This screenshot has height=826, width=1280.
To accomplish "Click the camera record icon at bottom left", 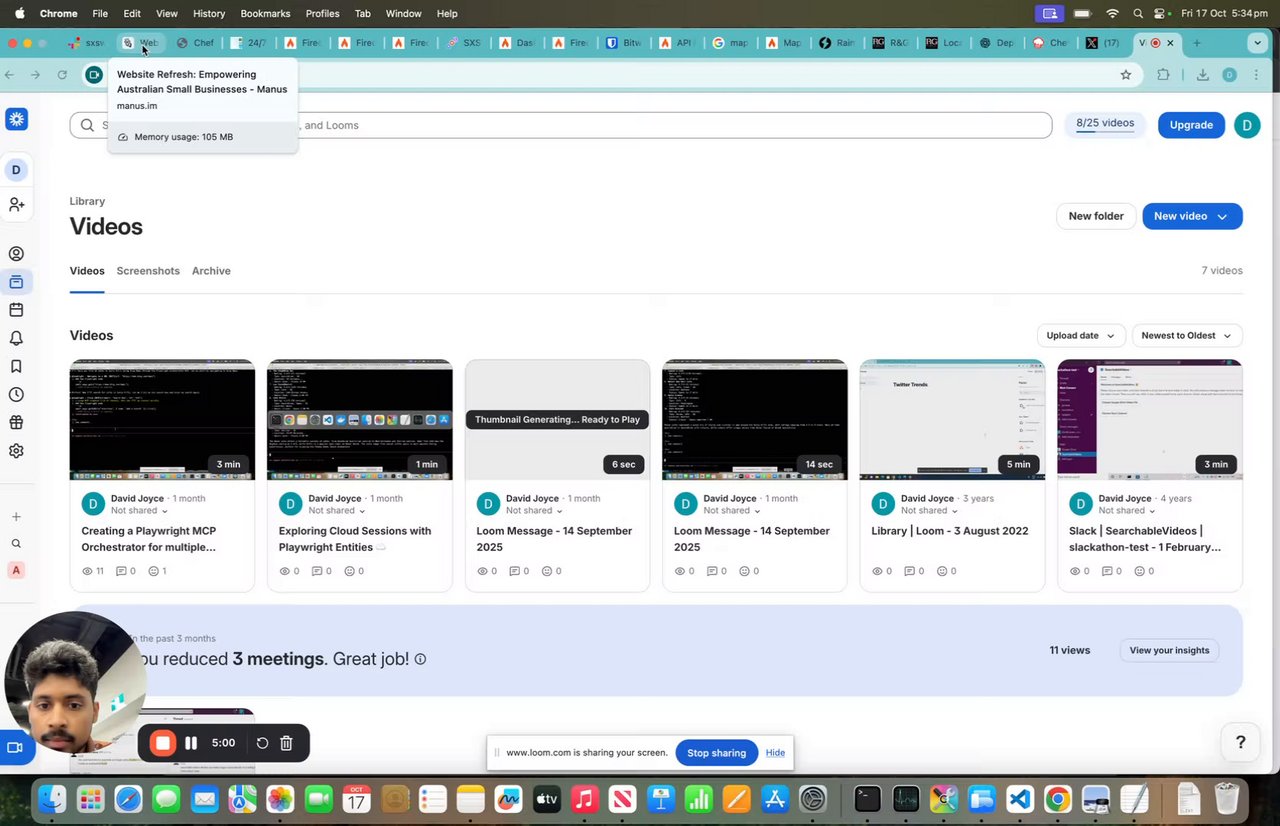I will pyautogui.click(x=15, y=747).
